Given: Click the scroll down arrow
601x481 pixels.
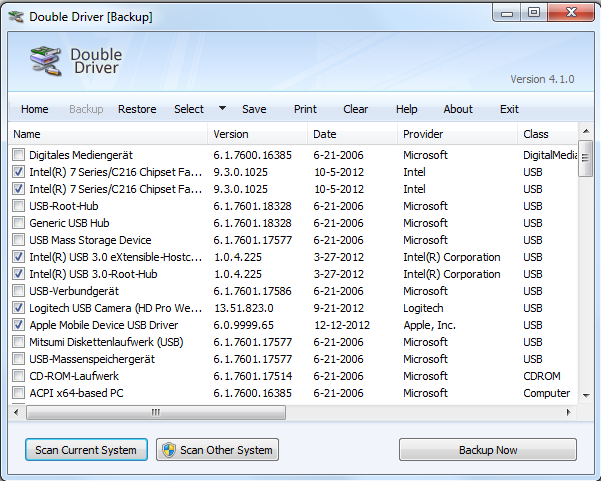Looking at the screenshot, I should (x=586, y=395).
